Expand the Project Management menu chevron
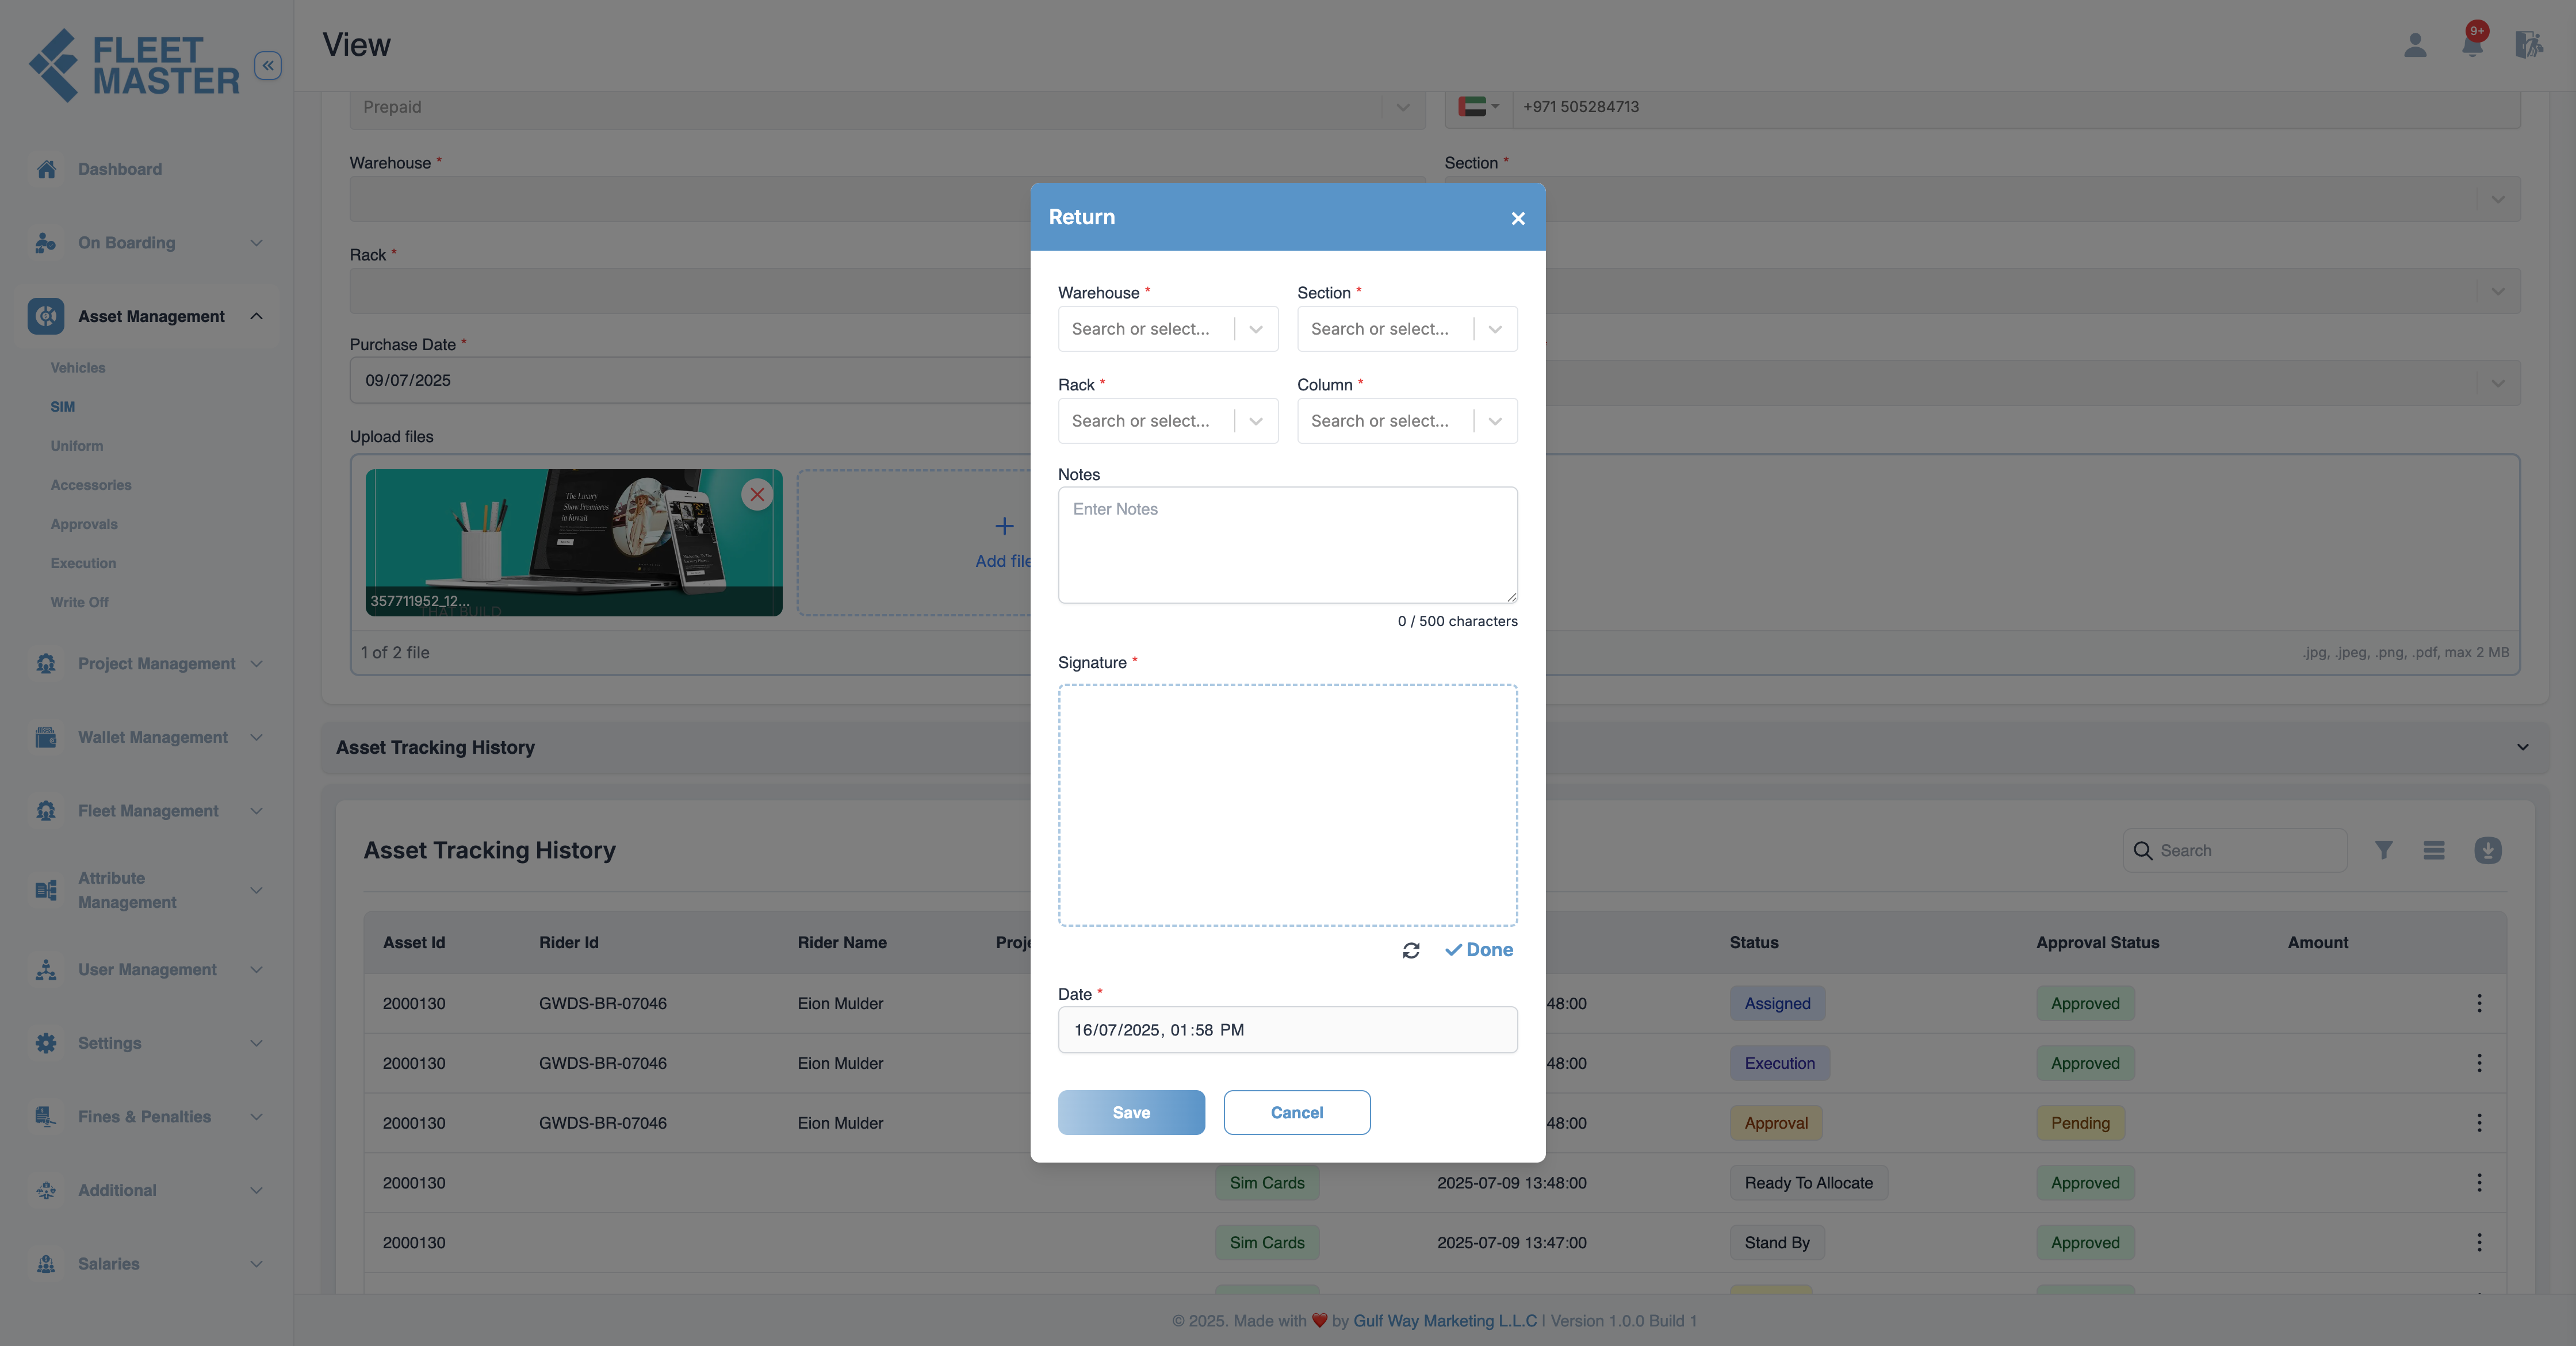The height and width of the screenshot is (1346, 2576). point(256,664)
